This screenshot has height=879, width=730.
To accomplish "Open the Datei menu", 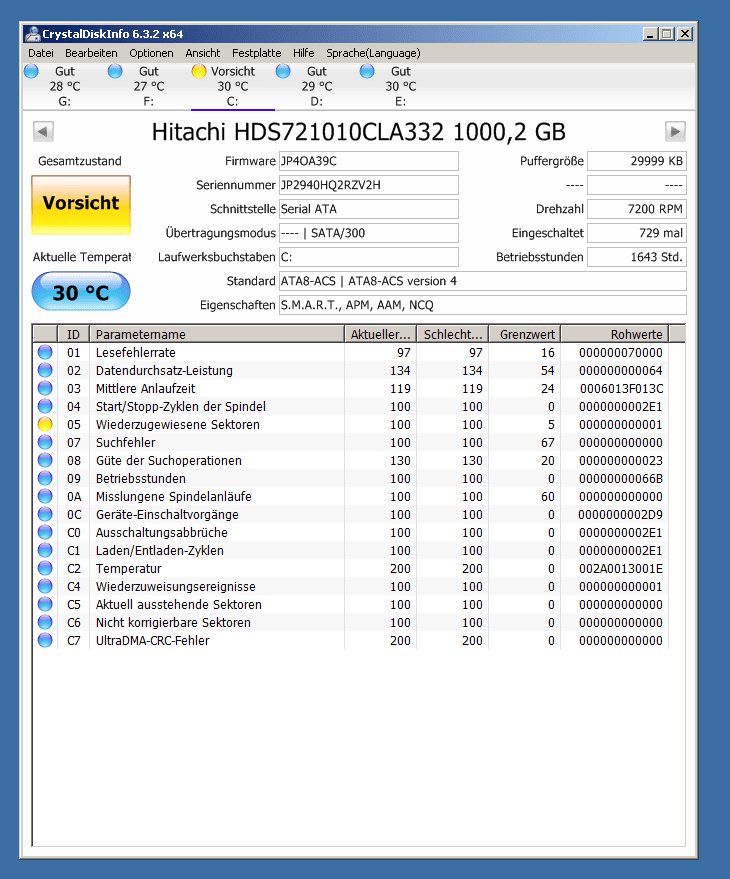I will tap(41, 53).
